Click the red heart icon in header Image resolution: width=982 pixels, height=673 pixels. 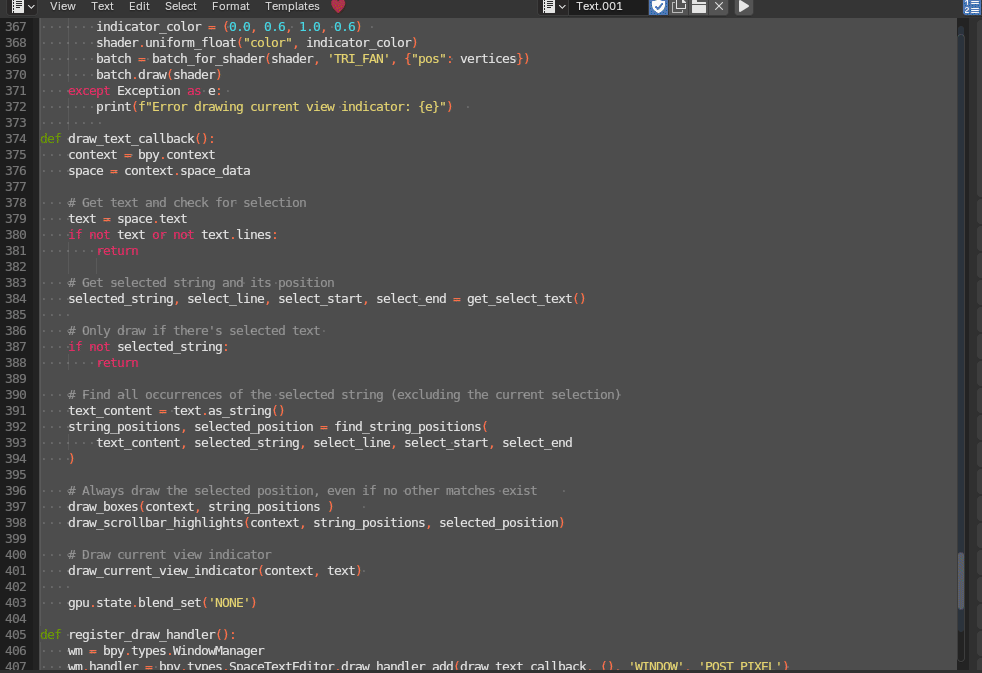pos(338,6)
